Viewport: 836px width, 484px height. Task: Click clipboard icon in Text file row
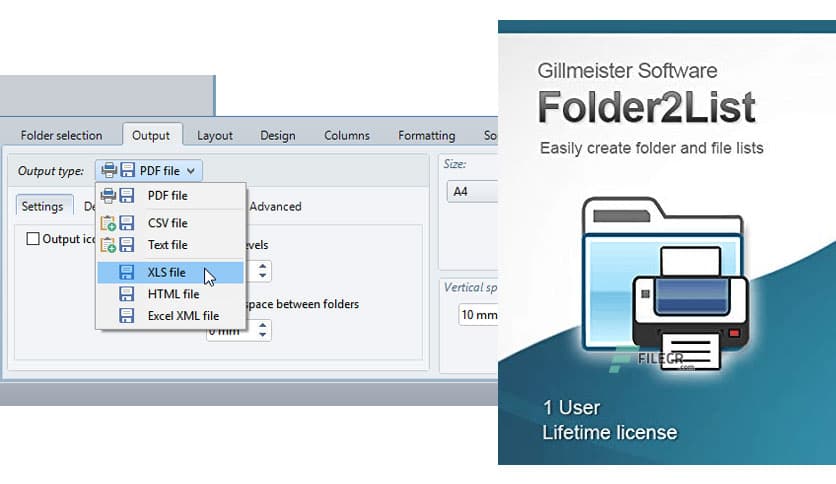[x=108, y=245]
